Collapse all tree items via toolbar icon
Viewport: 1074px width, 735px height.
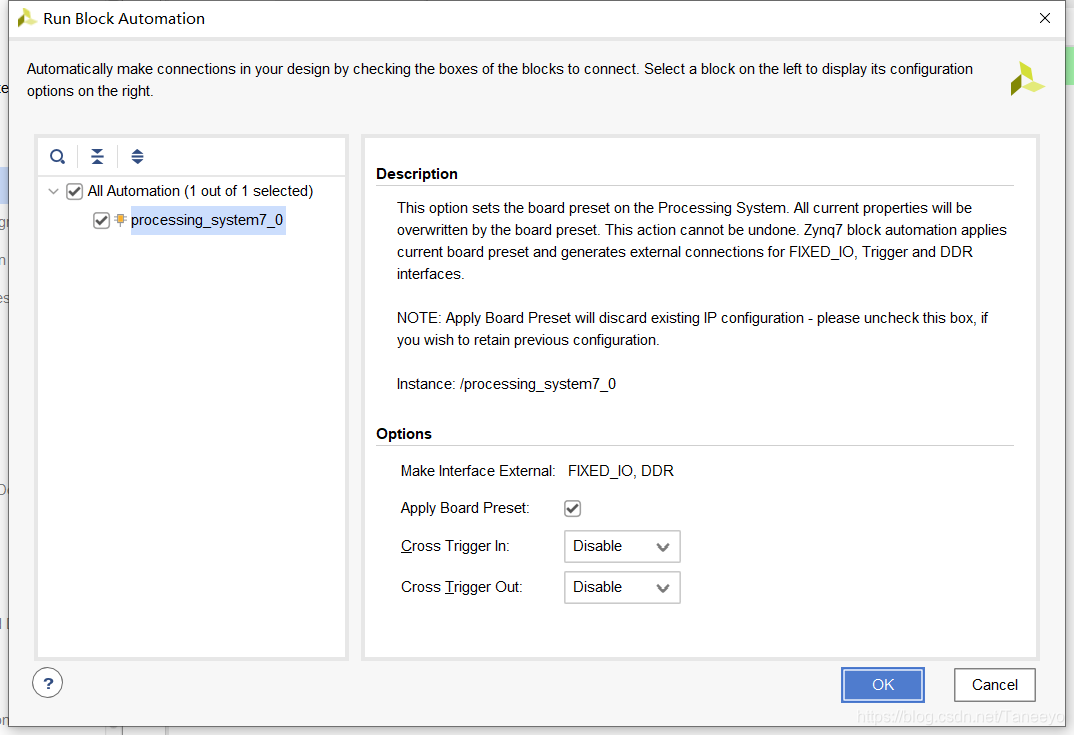(x=97, y=157)
